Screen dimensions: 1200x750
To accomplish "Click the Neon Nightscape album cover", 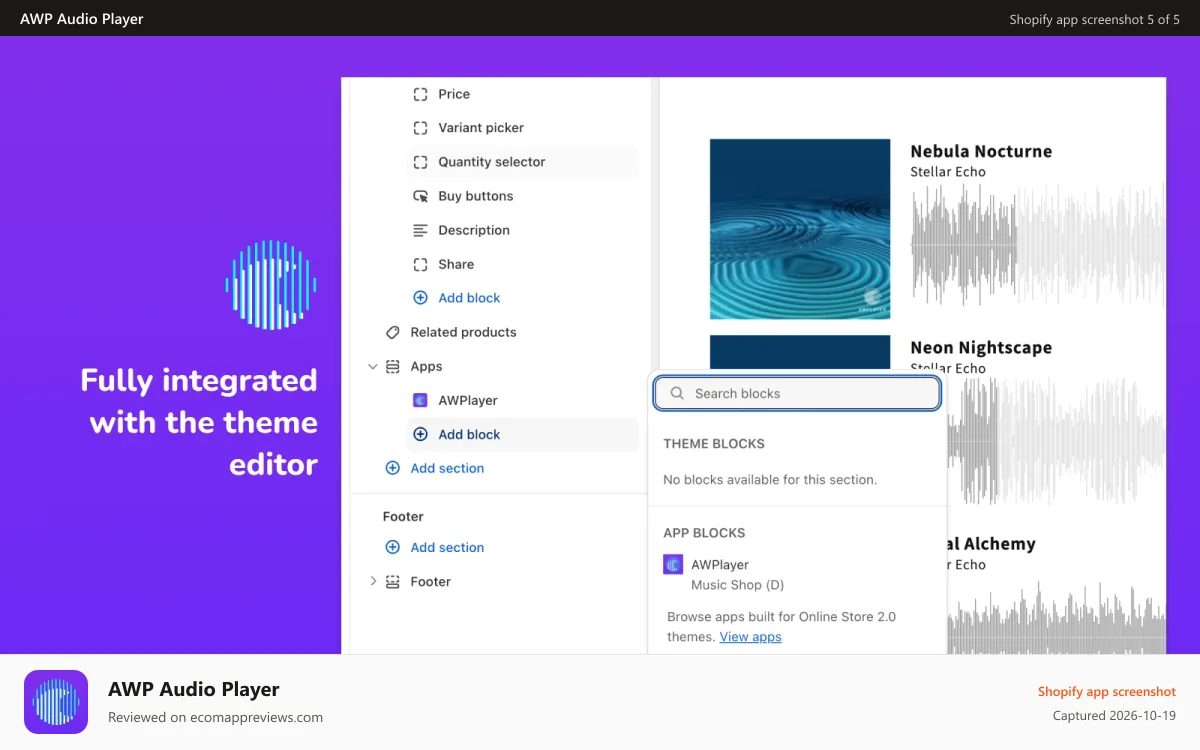I will (x=800, y=352).
